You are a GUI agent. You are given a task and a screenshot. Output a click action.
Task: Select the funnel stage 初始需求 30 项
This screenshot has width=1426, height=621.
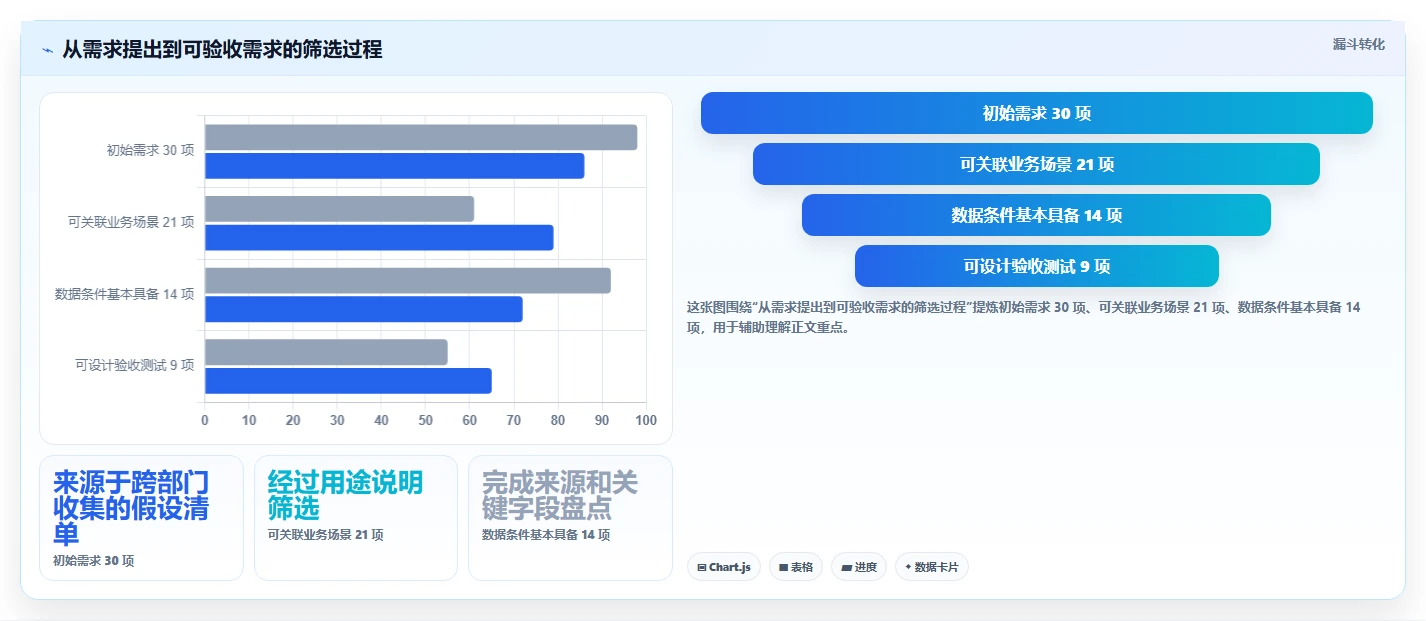click(x=1037, y=113)
